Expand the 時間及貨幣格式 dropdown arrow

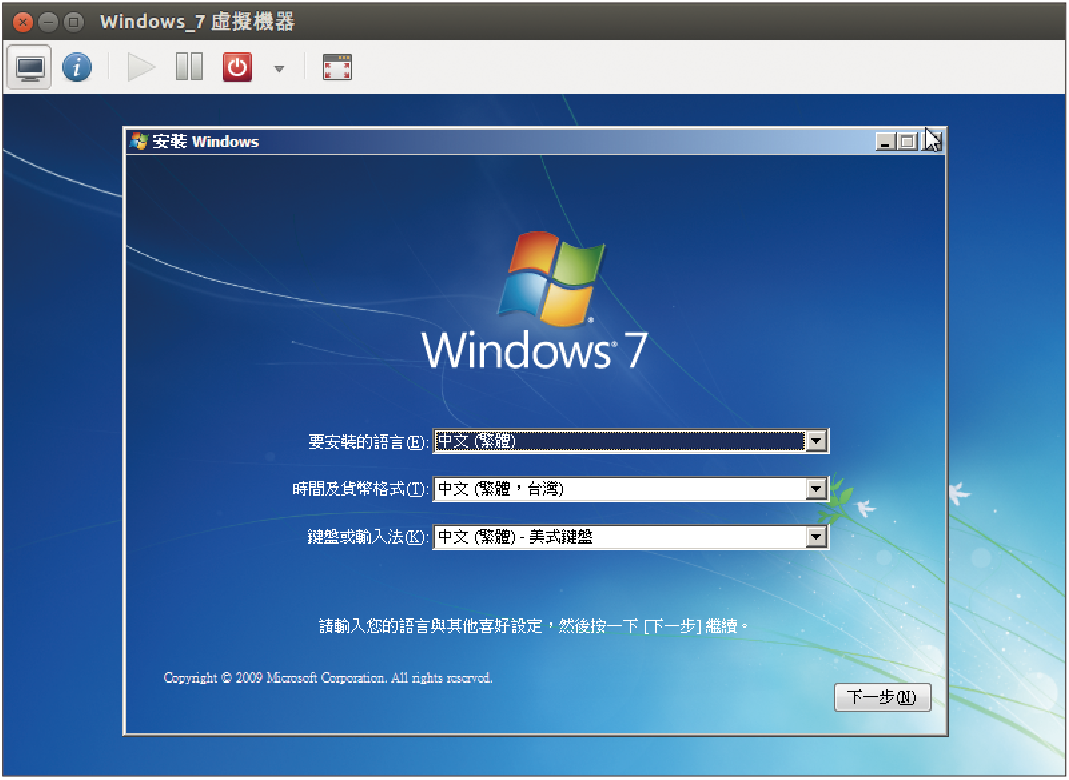click(816, 489)
